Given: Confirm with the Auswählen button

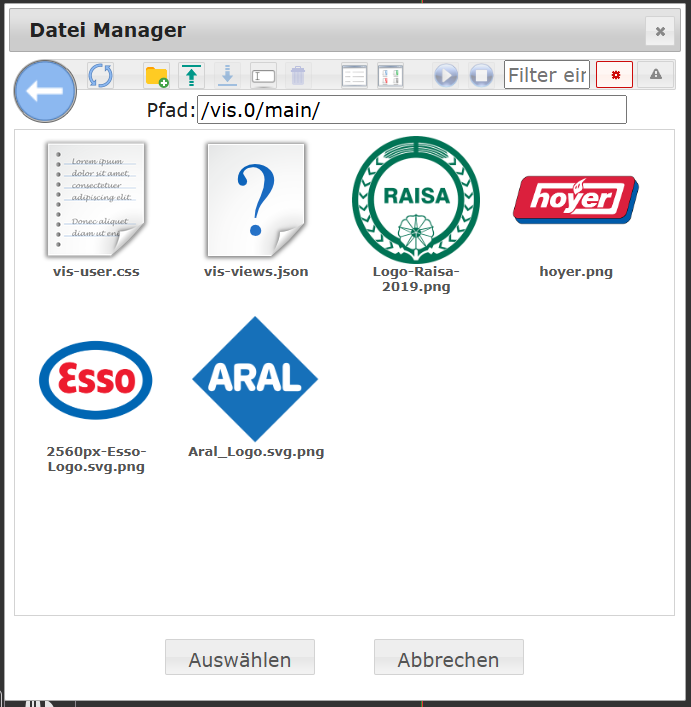Looking at the screenshot, I should click(240, 657).
